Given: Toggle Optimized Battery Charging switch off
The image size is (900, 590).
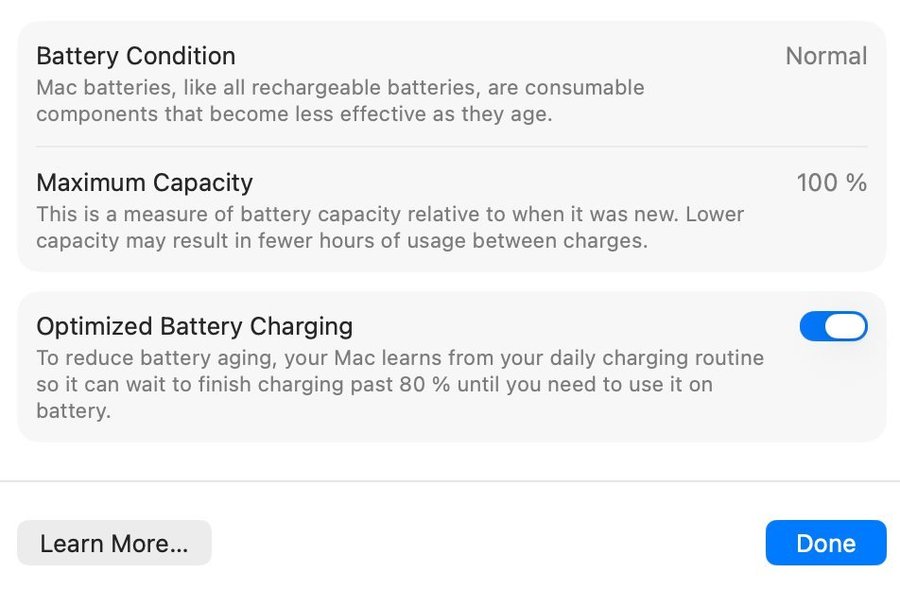Looking at the screenshot, I should [x=833, y=327].
